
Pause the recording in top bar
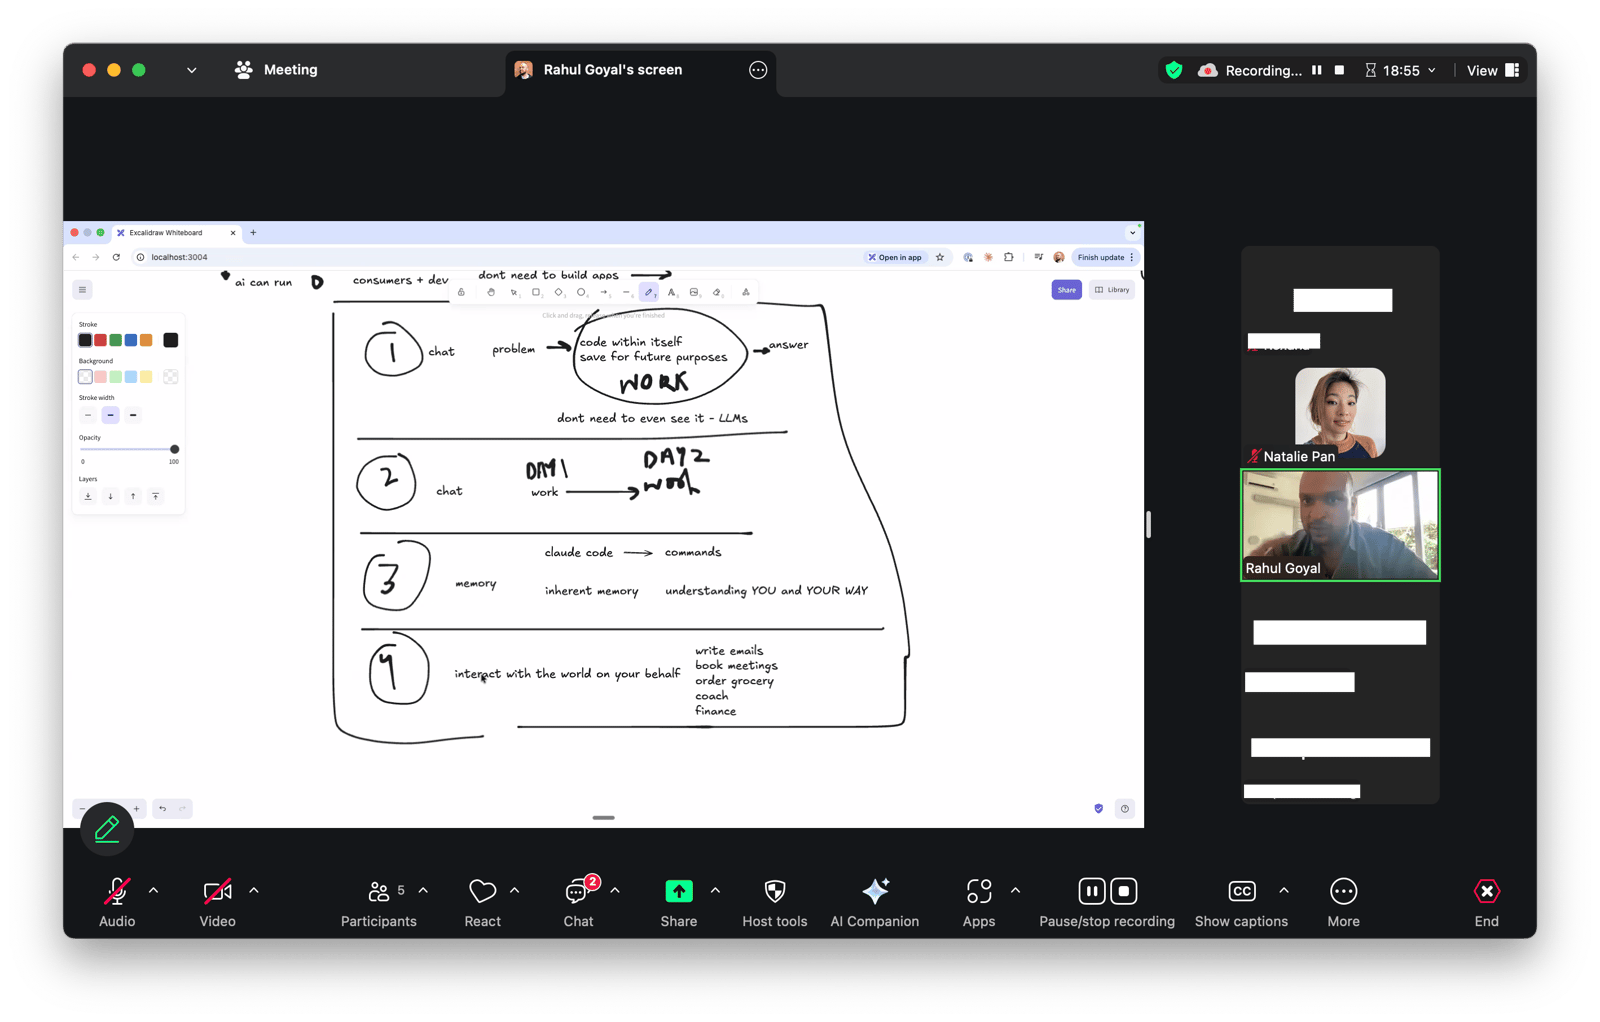[1317, 70]
